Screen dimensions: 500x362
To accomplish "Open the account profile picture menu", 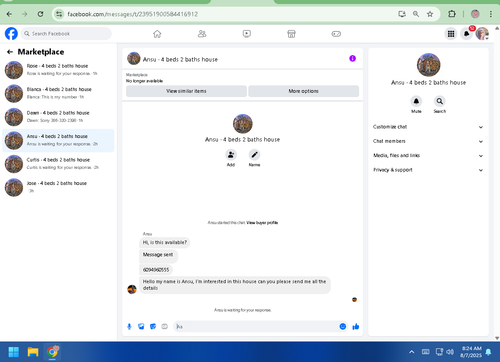I will 482,34.
